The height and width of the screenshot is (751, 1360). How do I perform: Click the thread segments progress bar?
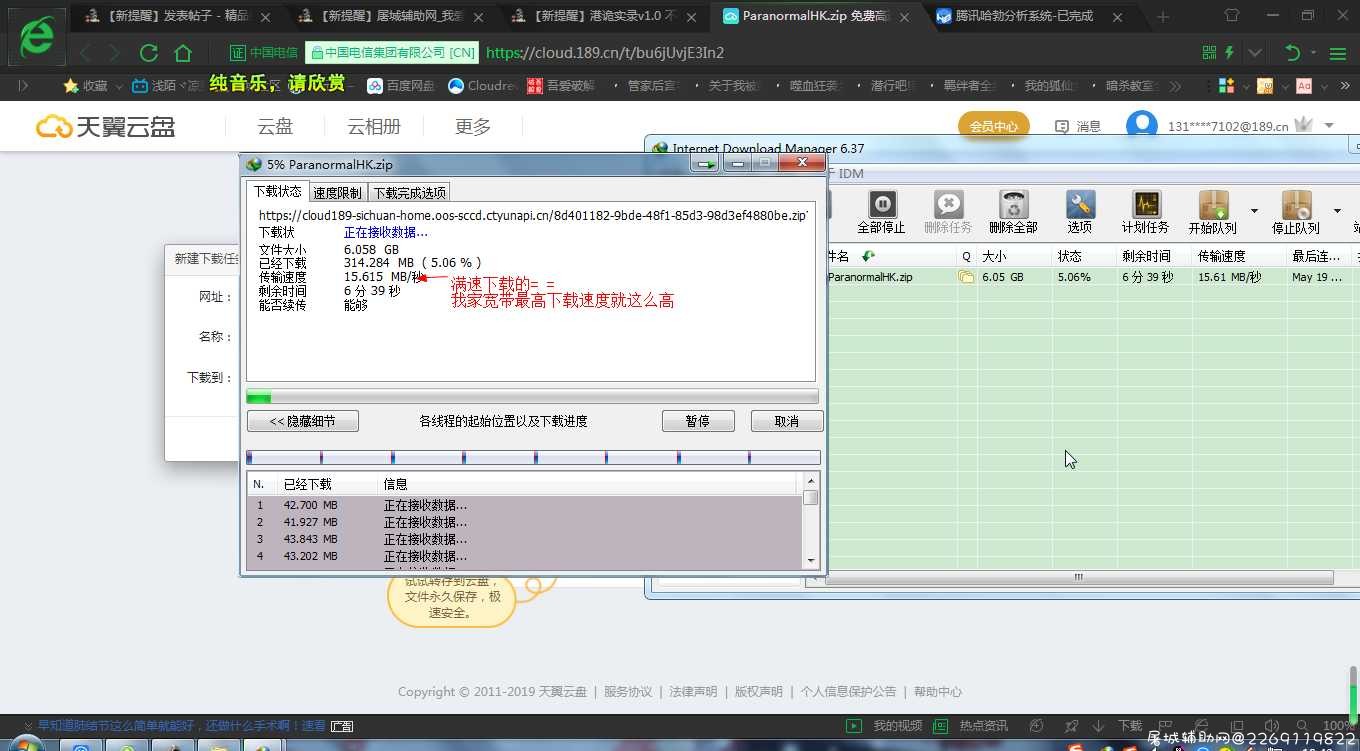(x=533, y=457)
